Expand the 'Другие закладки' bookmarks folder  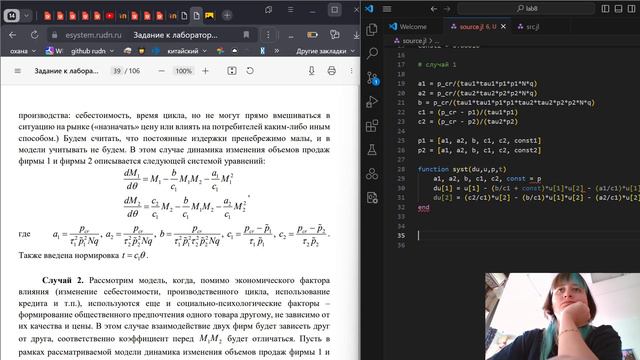pos(325,51)
